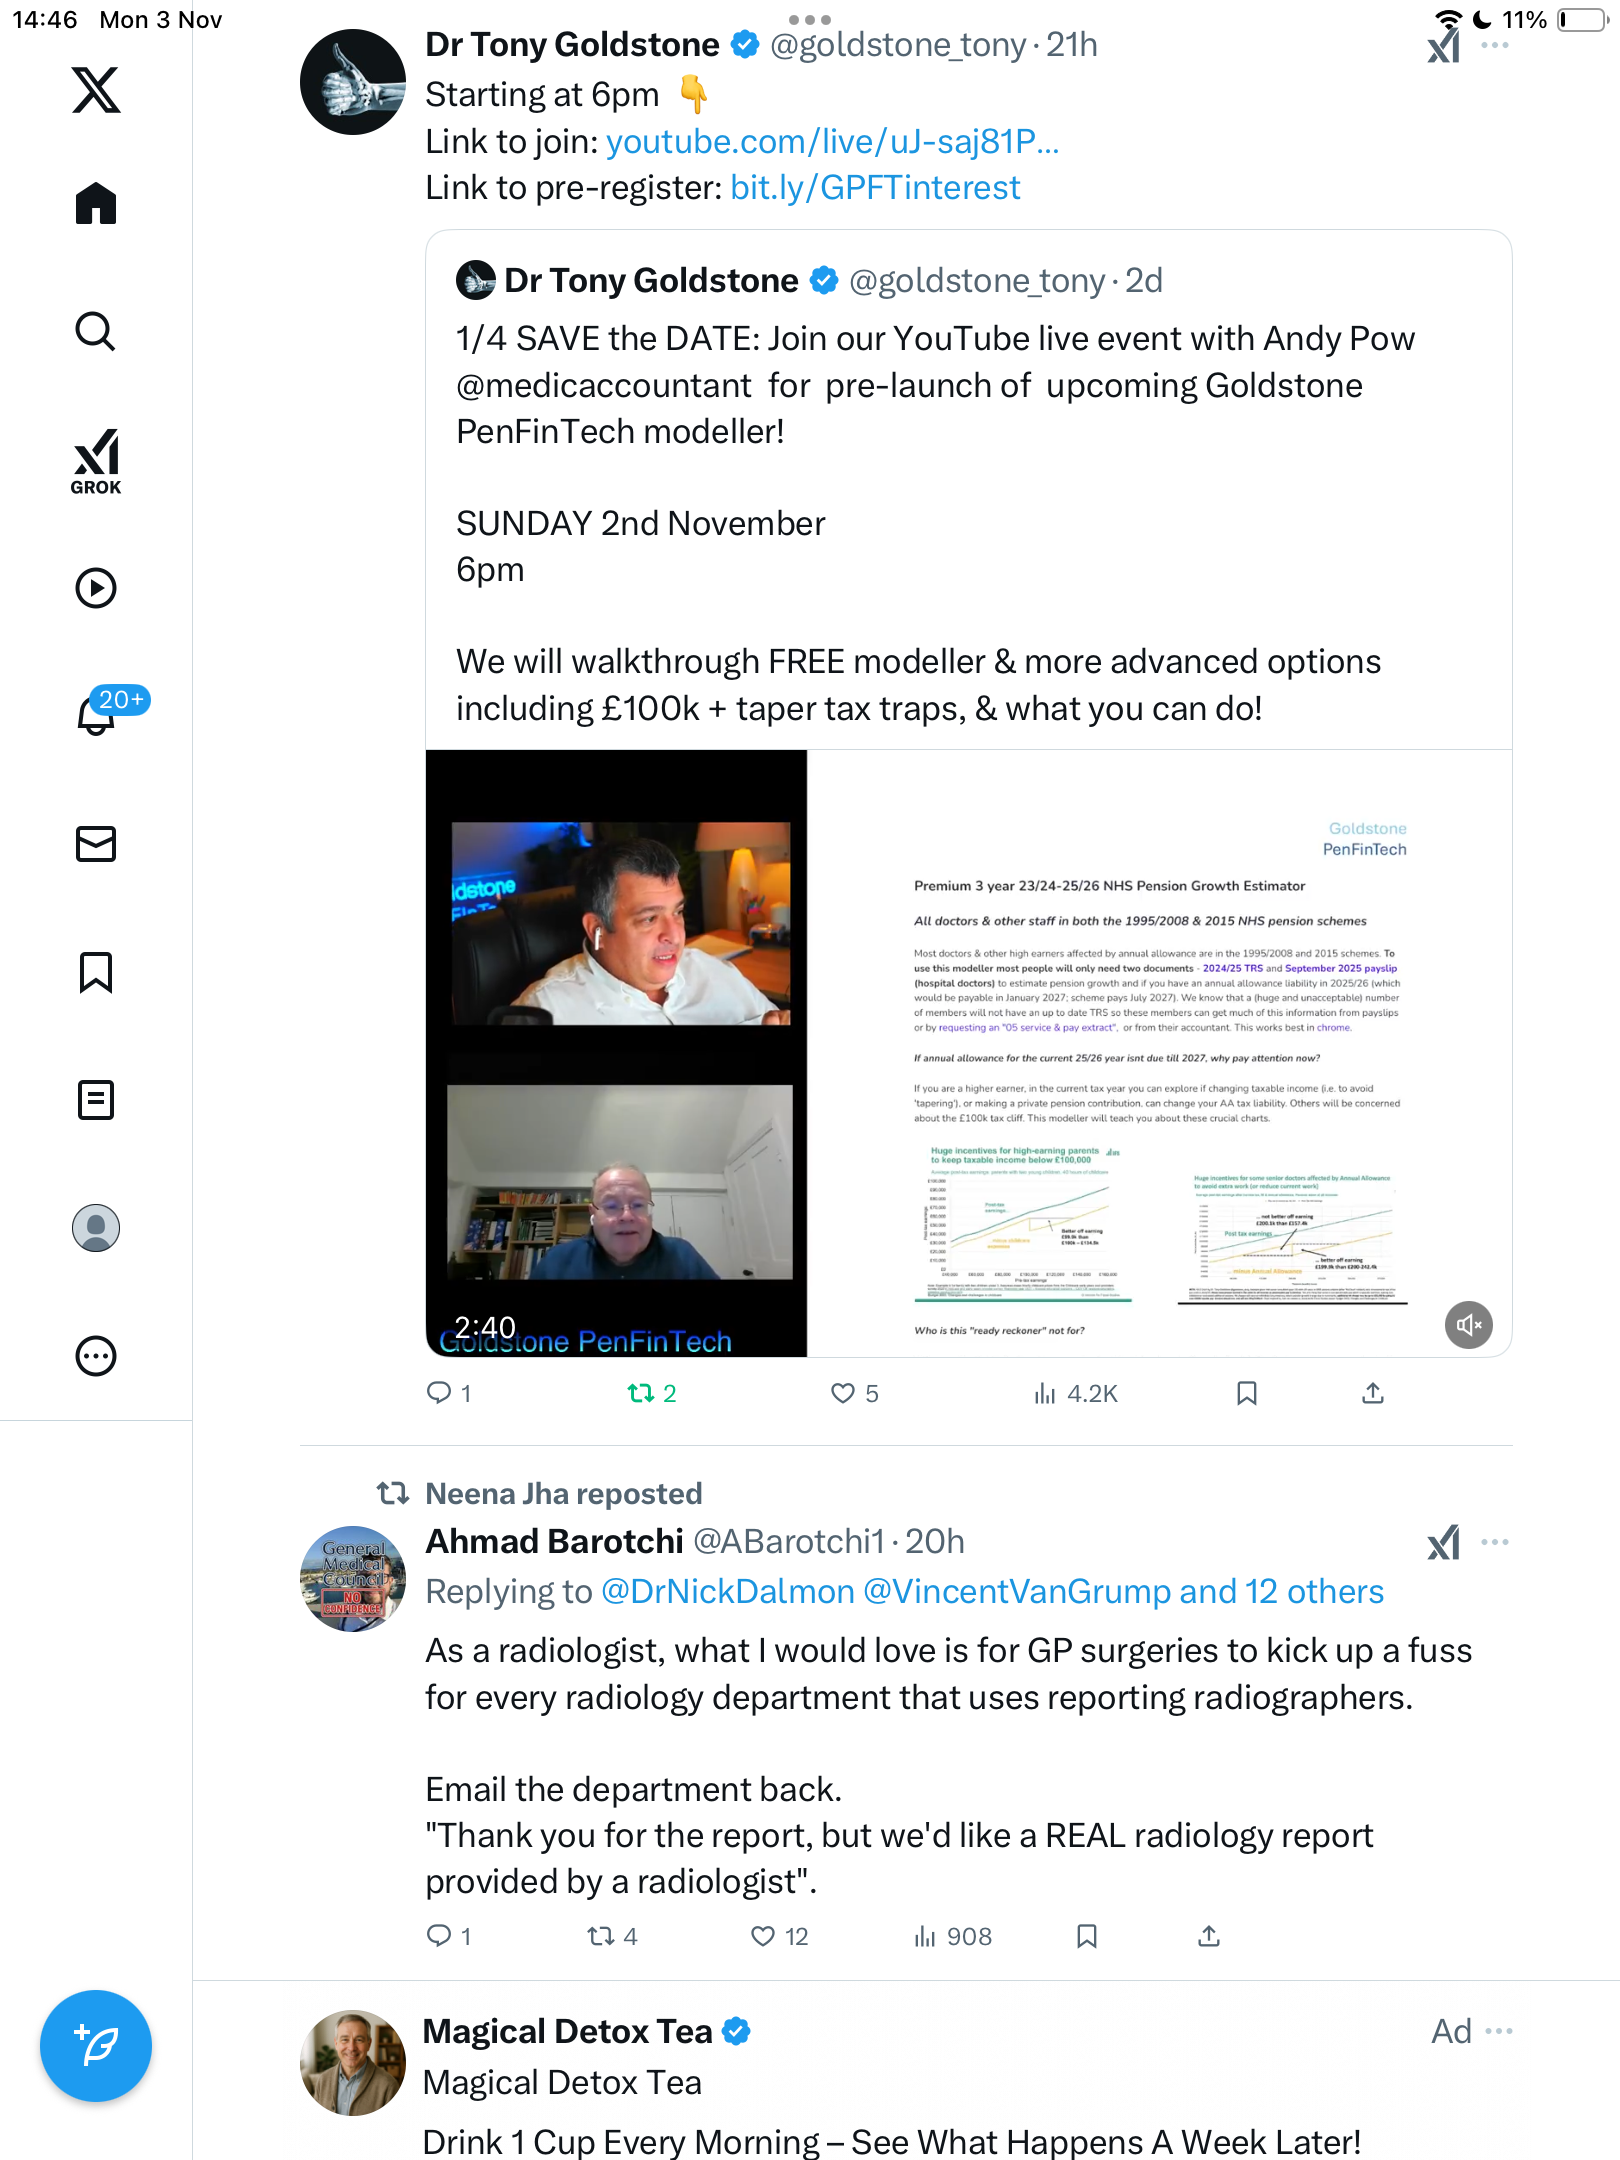Compose a new post

pos(96,2046)
